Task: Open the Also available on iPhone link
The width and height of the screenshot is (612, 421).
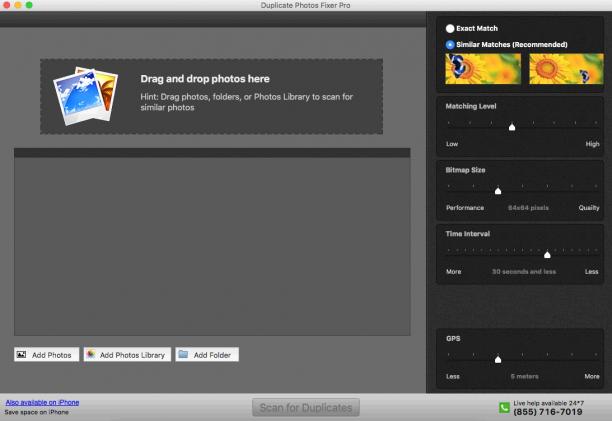Action: (x=42, y=402)
